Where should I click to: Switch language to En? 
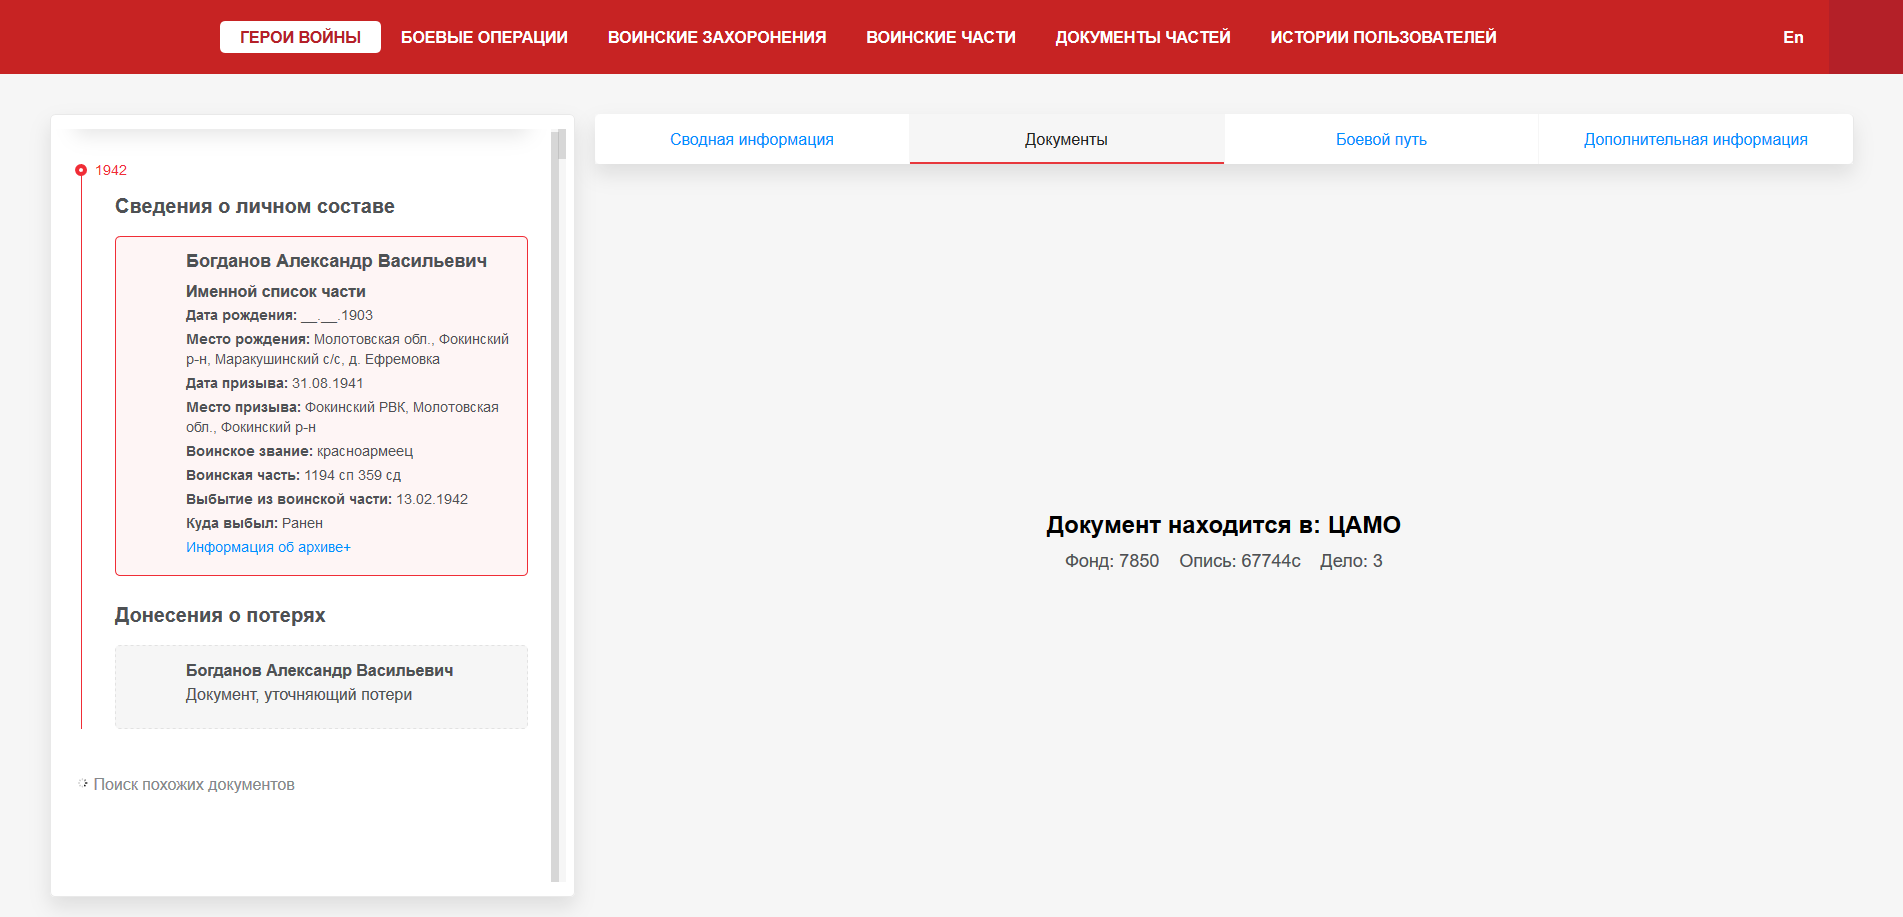click(1792, 37)
